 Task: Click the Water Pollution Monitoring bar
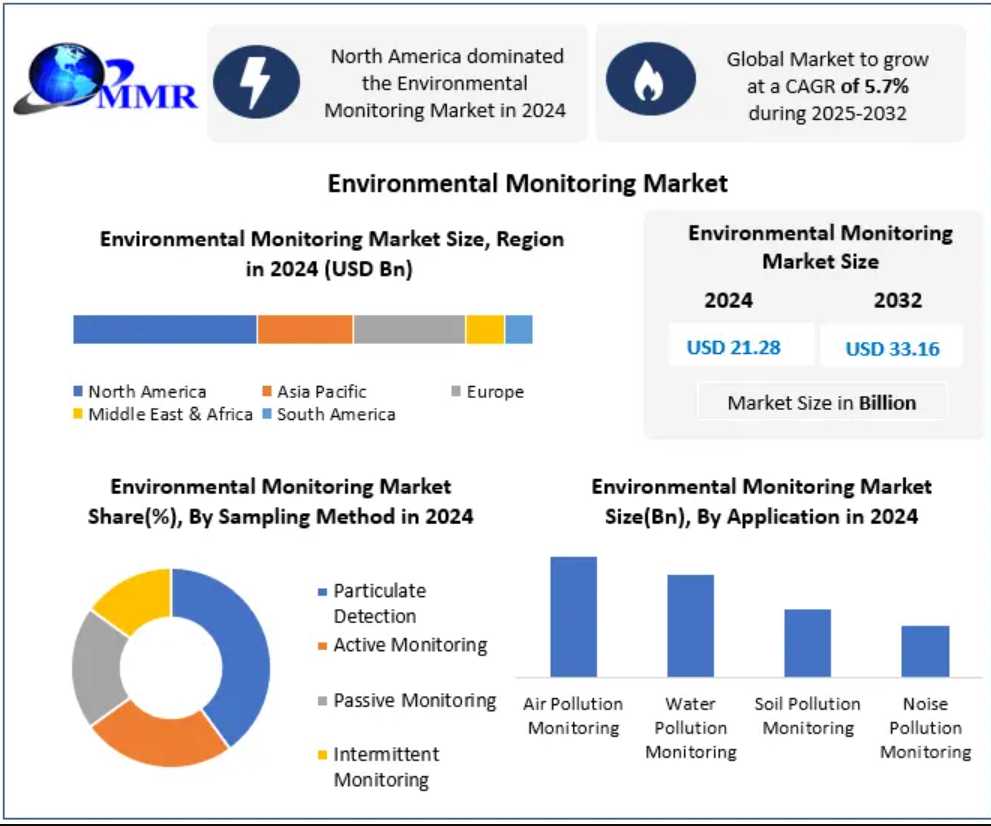[x=690, y=626]
